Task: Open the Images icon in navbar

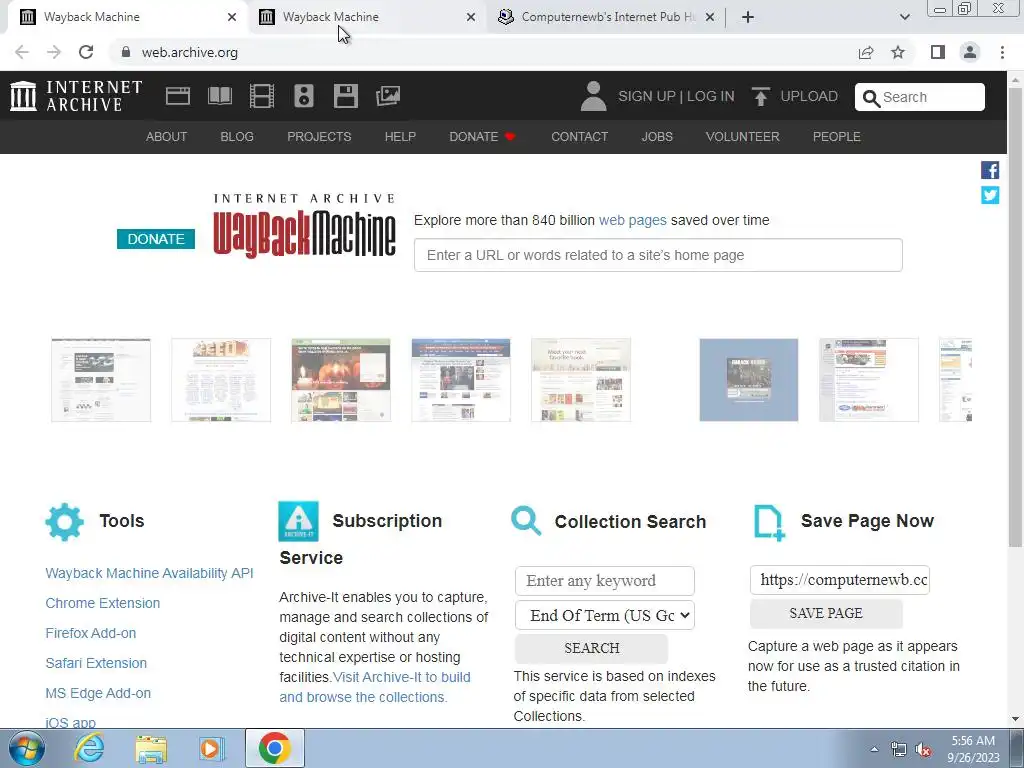Action: coord(388,96)
